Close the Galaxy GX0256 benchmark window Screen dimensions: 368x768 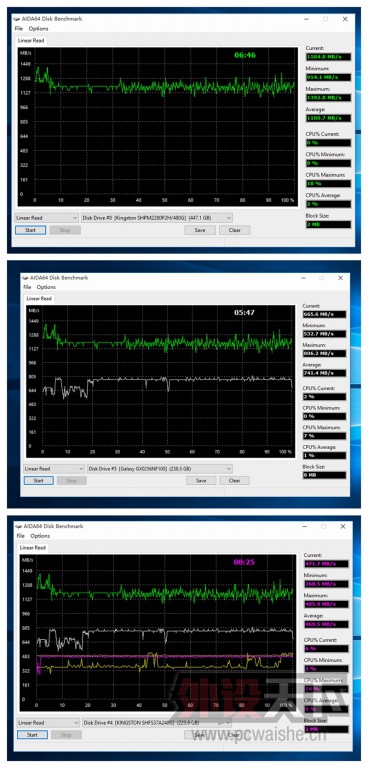click(x=341, y=278)
